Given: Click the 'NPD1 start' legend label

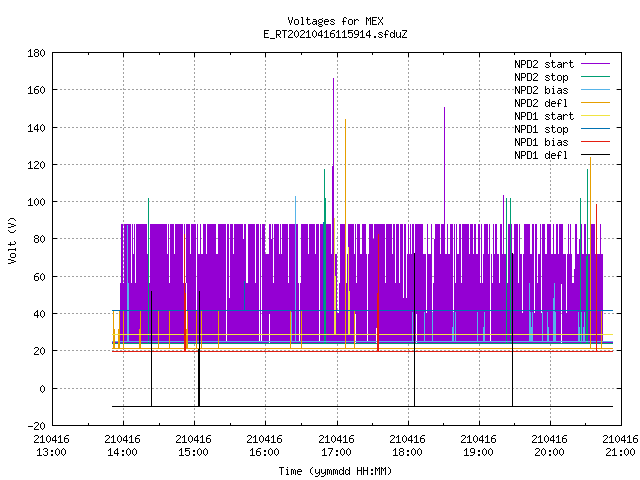Looking at the screenshot, I should [x=544, y=116].
